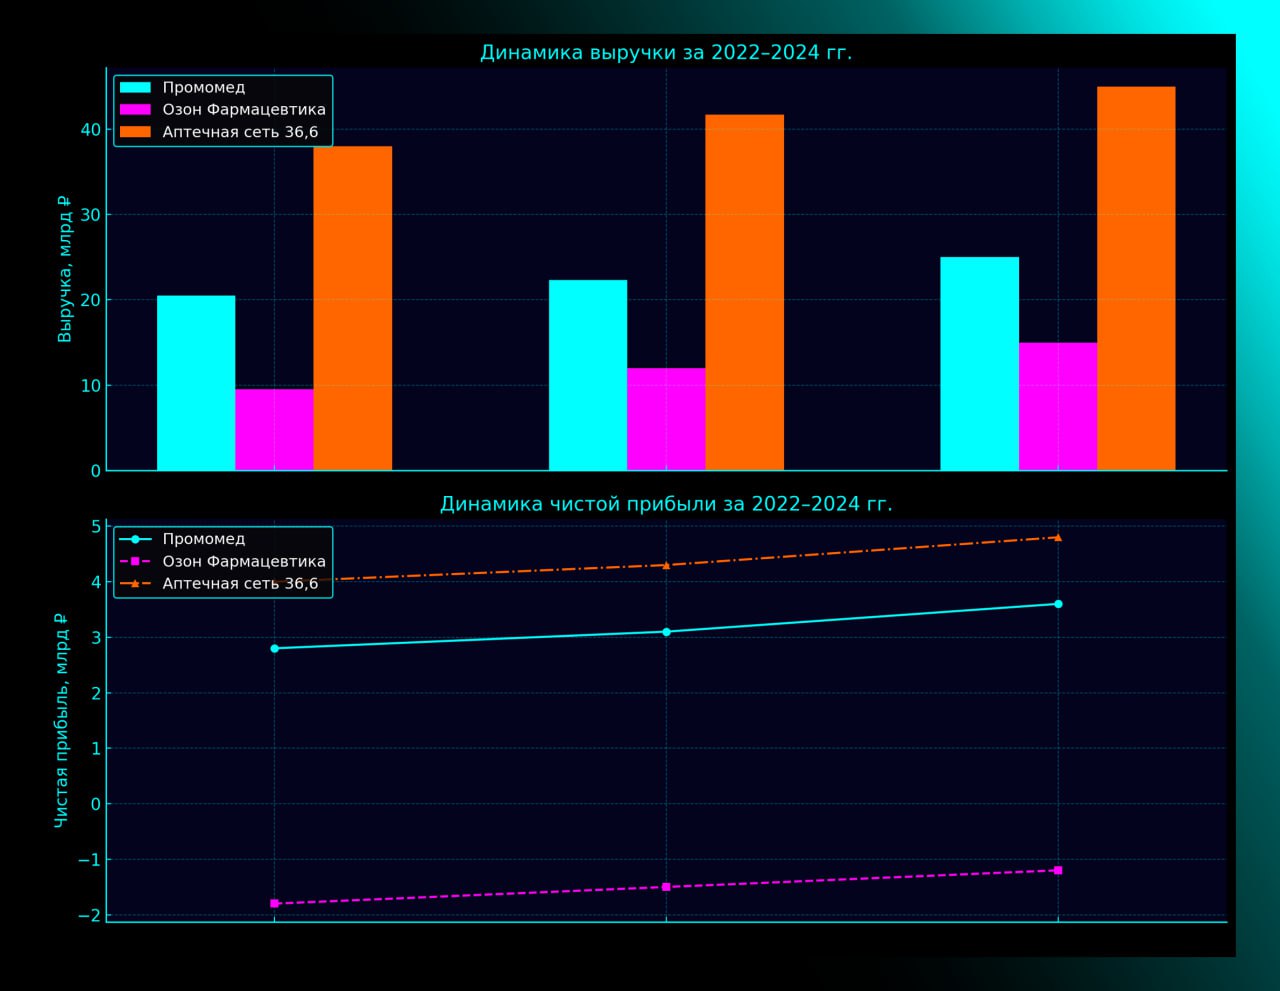This screenshot has width=1280, height=991.
Task: Click the '5' tick label on profit axis
Action: pyautogui.click(x=96, y=527)
